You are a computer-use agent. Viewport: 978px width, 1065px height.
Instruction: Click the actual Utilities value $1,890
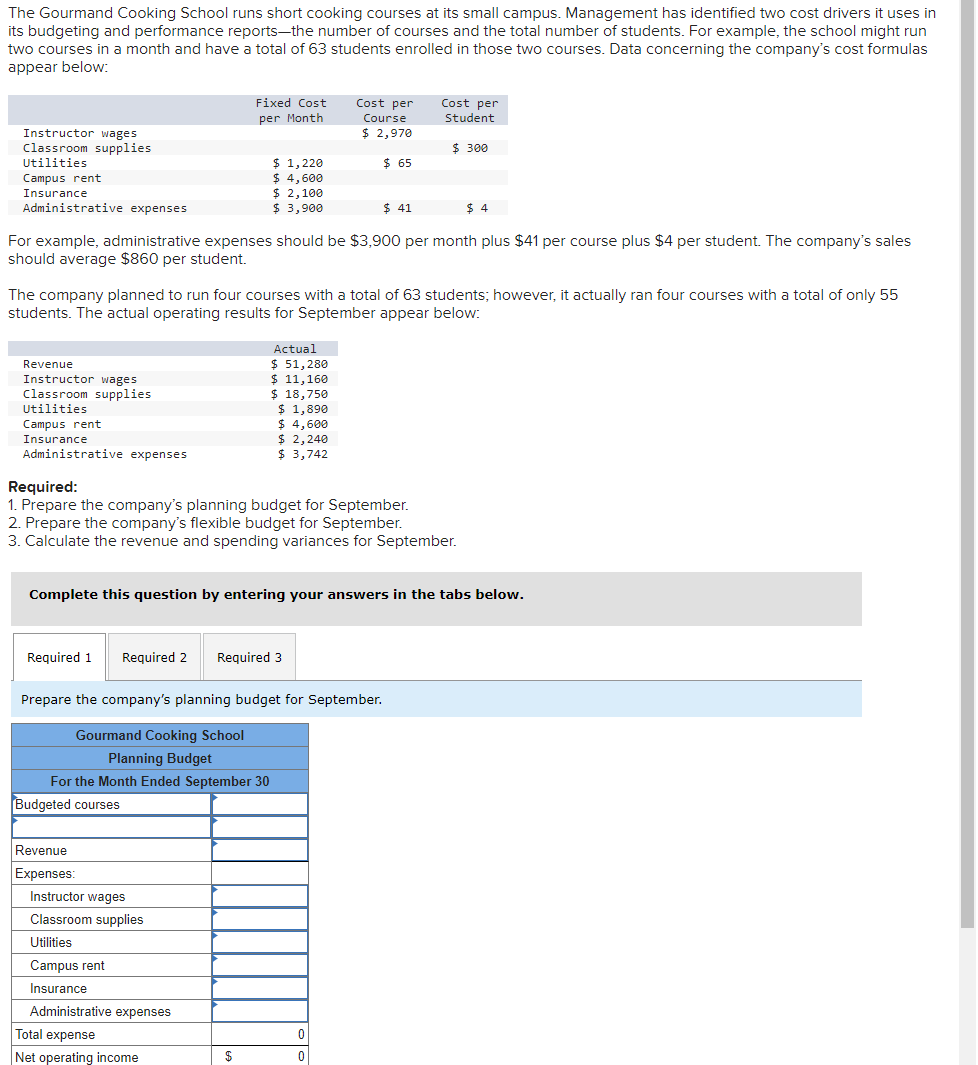(x=303, y=409)
